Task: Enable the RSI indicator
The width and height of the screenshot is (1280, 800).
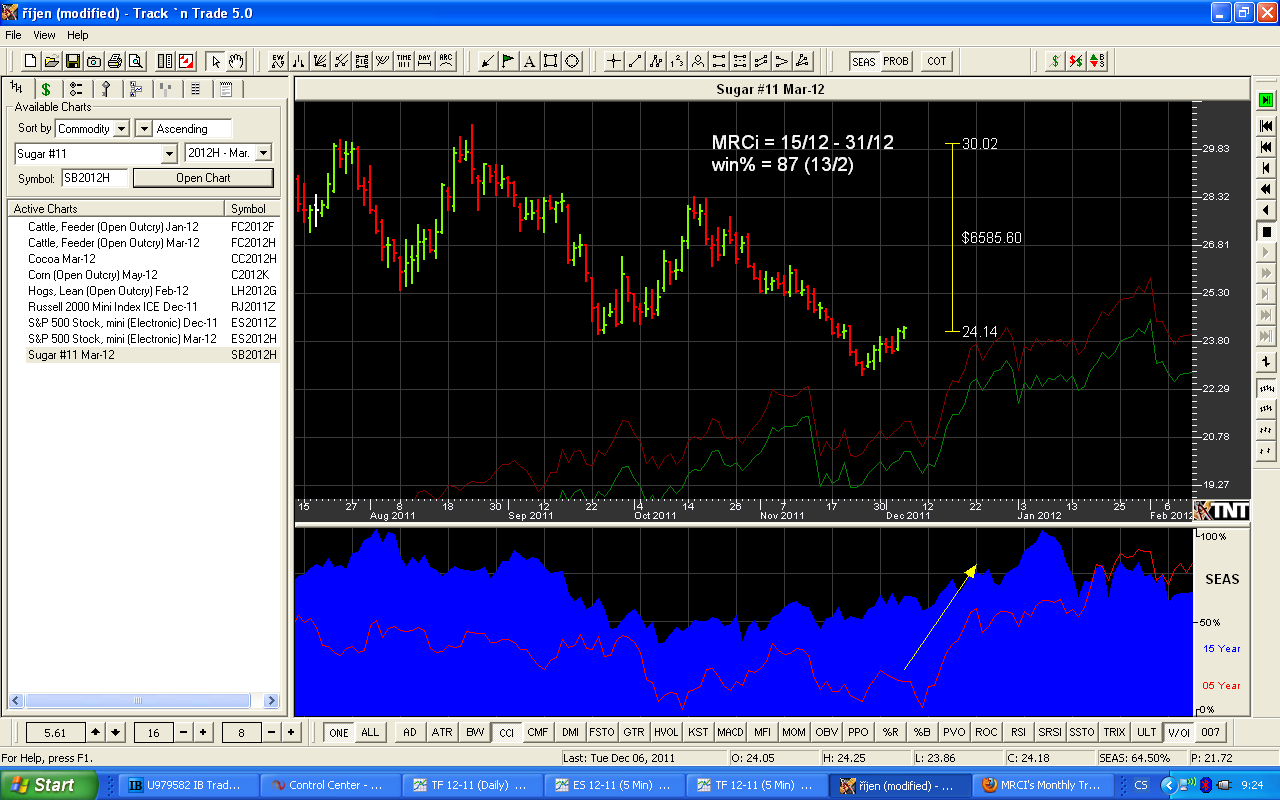Action: 1018,732
